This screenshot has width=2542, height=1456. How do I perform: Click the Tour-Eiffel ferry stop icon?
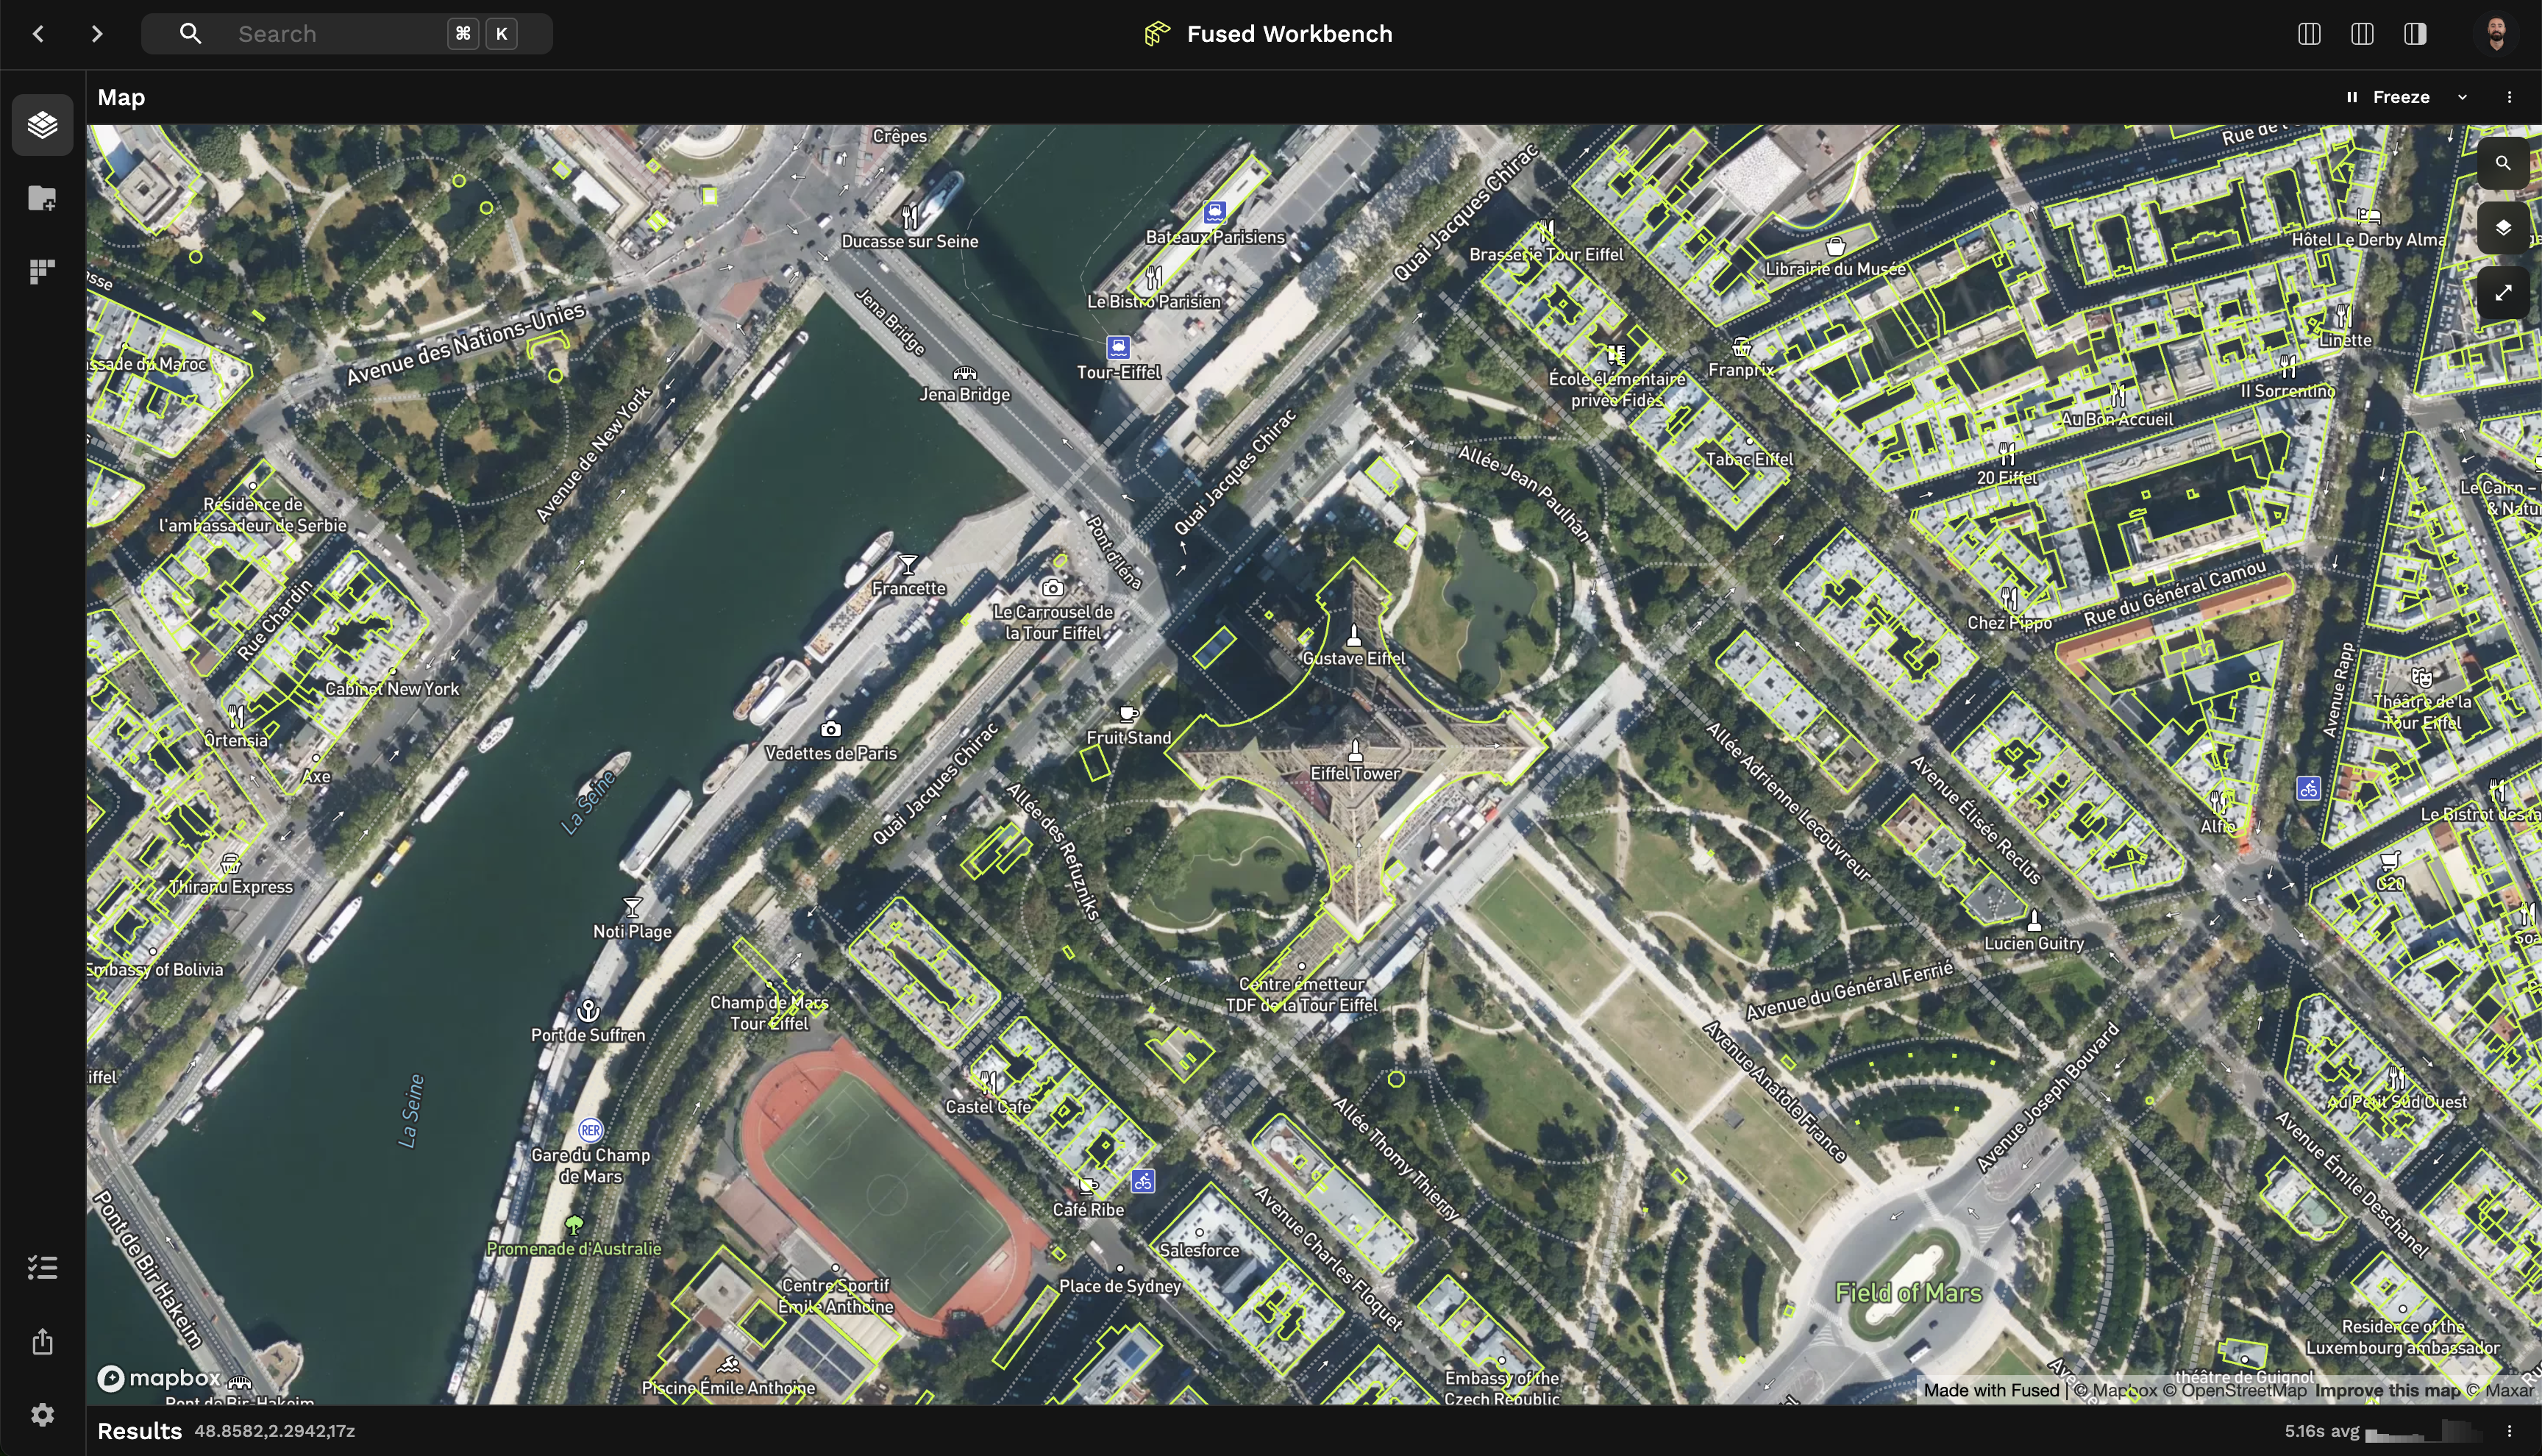1118,347
